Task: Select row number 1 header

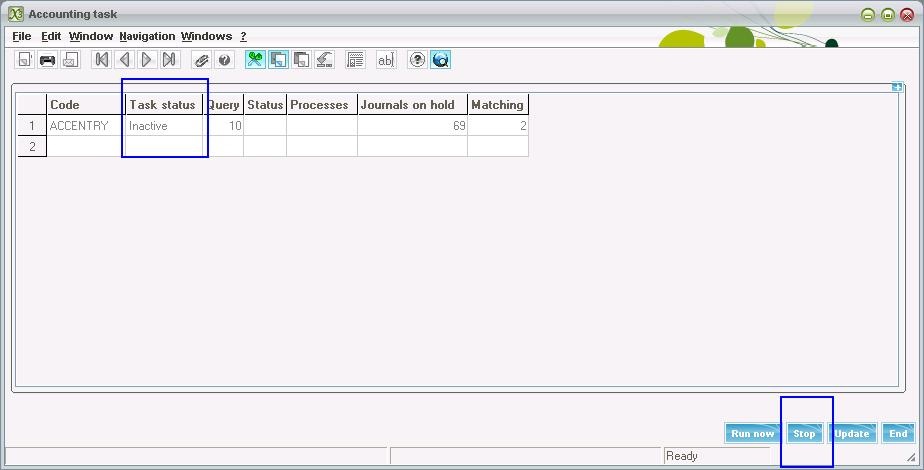Action: [32, 125]
